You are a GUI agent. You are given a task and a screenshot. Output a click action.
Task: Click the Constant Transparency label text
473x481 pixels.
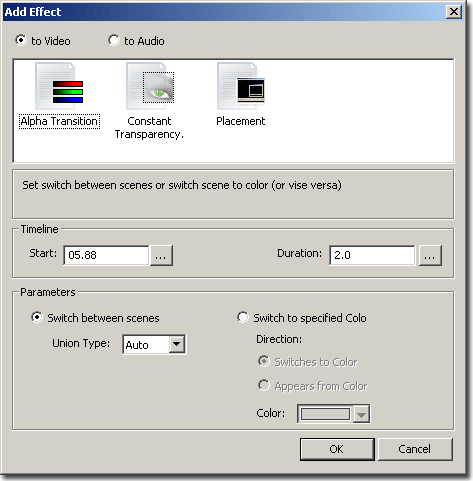click(x=149, y=128)
